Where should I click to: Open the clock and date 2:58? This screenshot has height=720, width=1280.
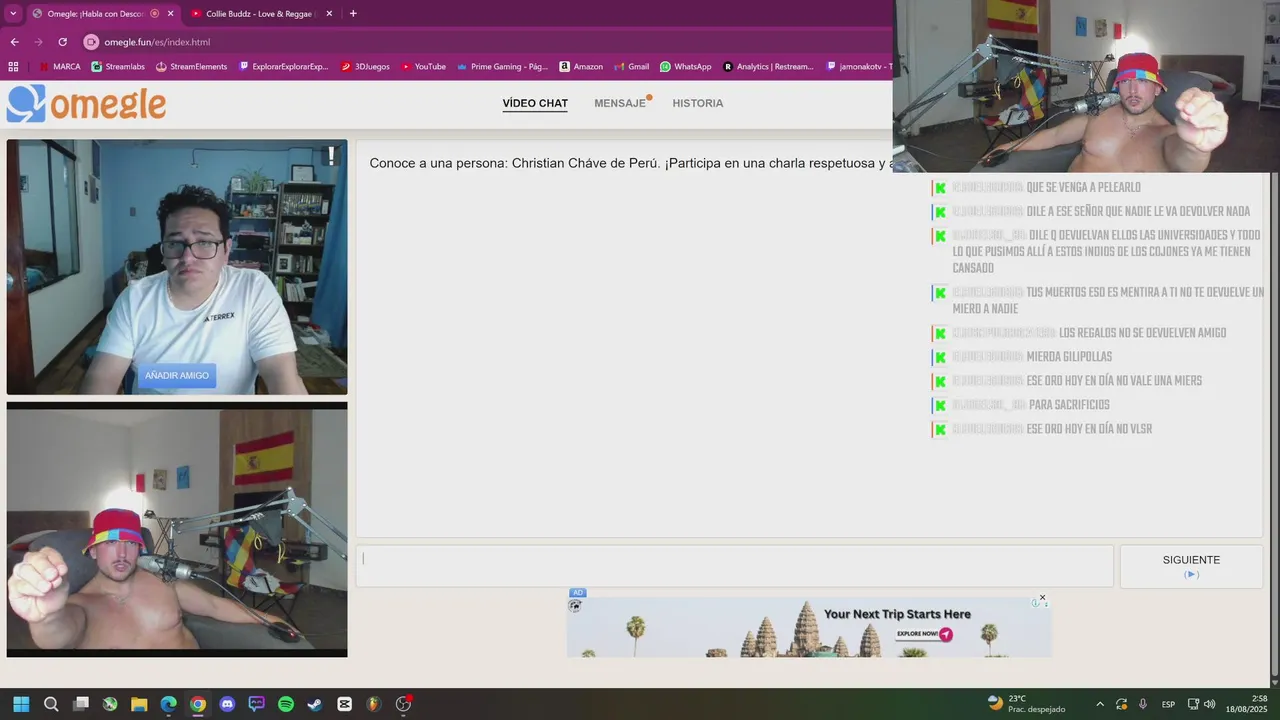point(1247,704)
